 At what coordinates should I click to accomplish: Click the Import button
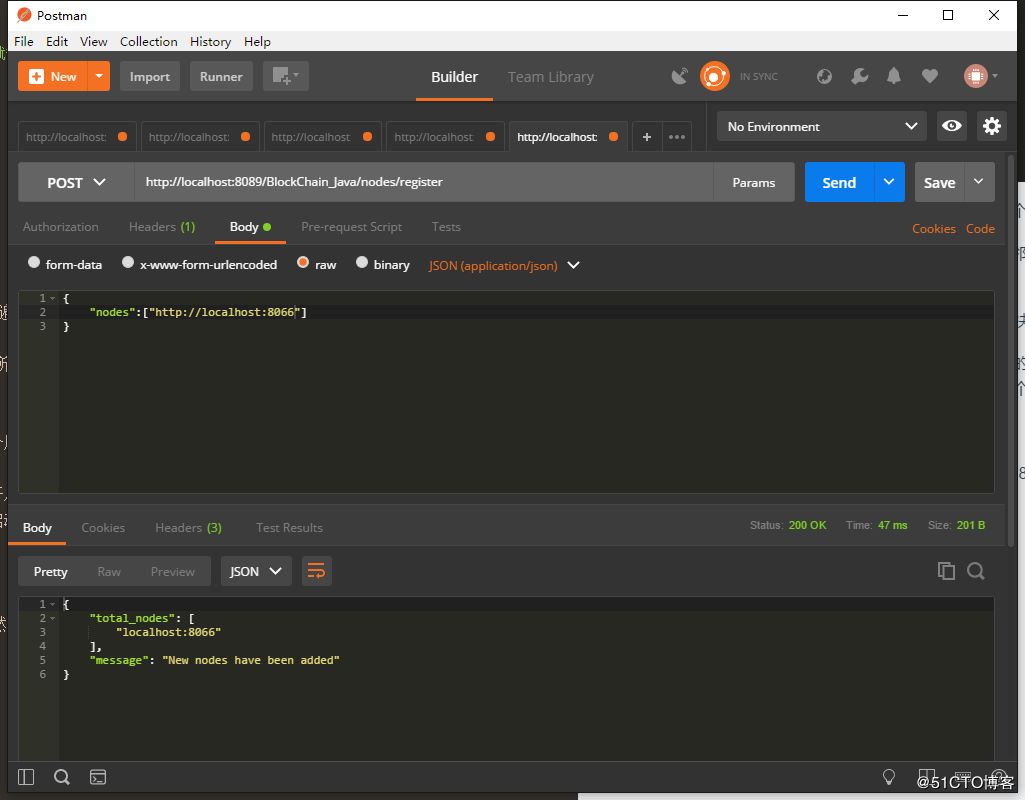(x=150, y=77)
